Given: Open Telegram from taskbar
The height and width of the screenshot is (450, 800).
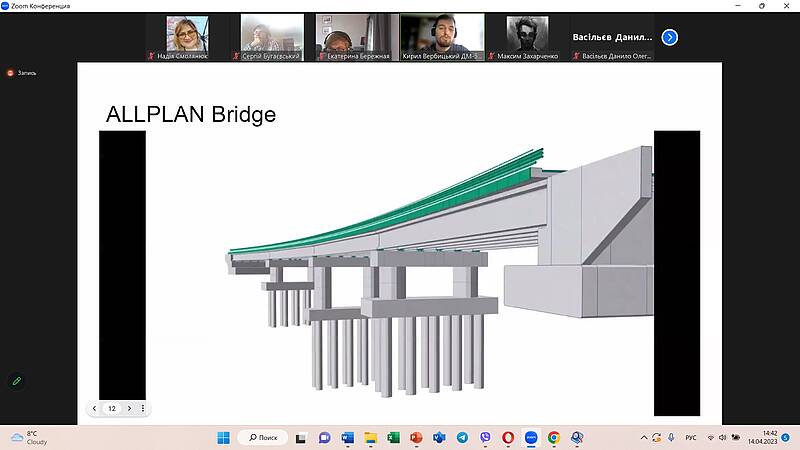Looking at the screenshot, I should pos(462,438).
